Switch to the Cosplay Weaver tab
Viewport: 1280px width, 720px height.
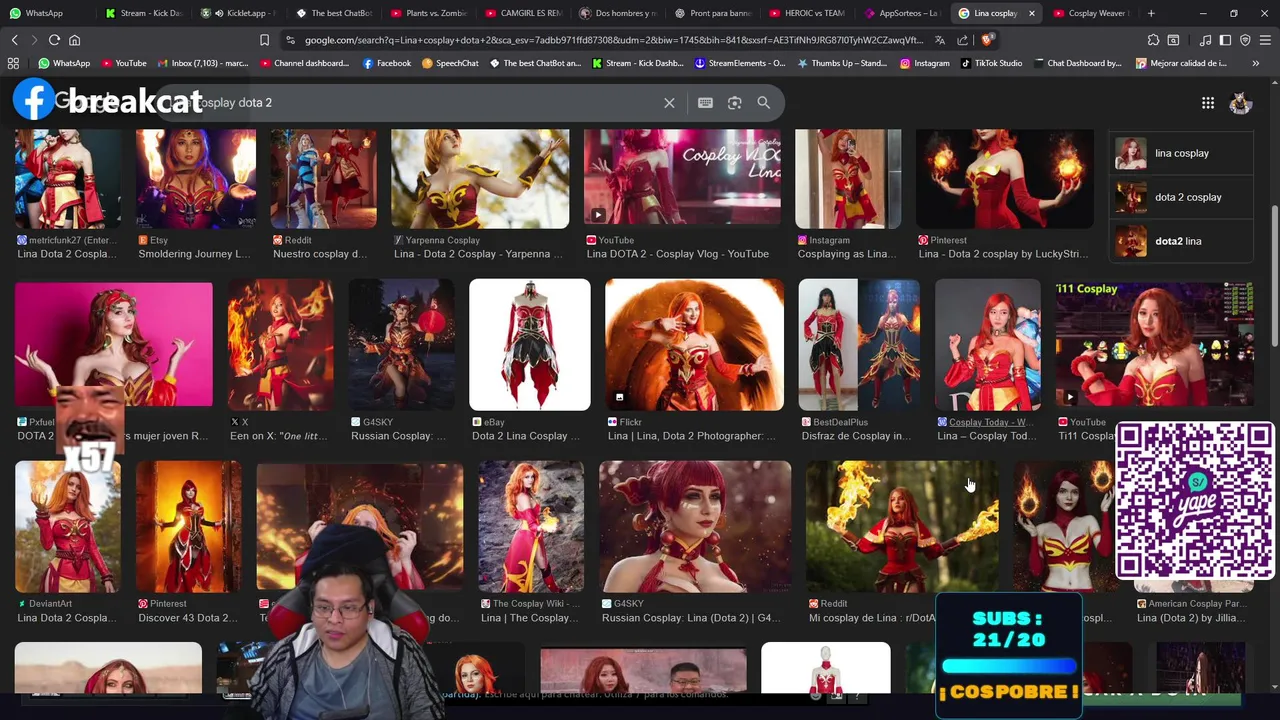pyautogui.click(x=1090, y=13)
